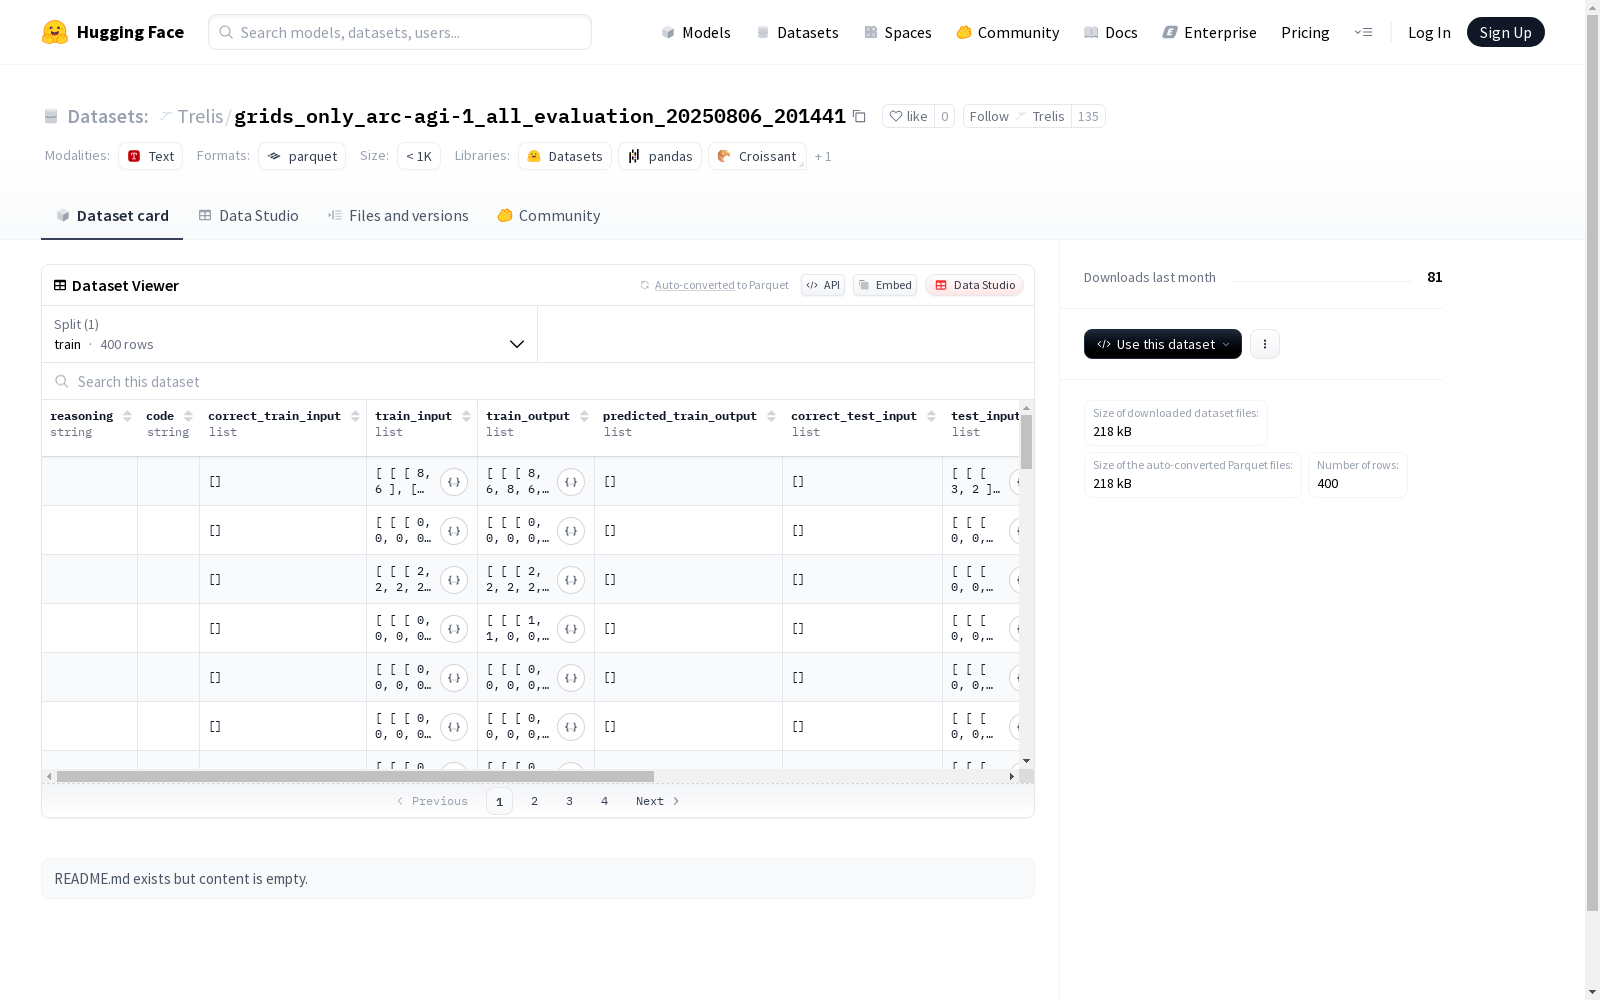The image size is (1600, 1000).
Task: Sort by the correct_train_input column
Action: tap(355, 416)
